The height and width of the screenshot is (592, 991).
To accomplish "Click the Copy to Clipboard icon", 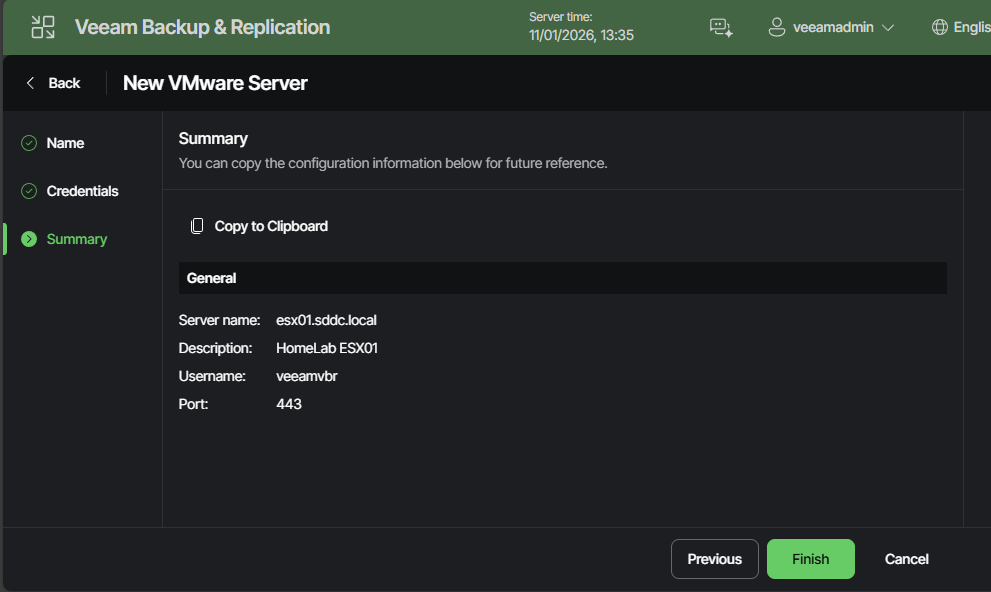I will [x=196, y=225].
